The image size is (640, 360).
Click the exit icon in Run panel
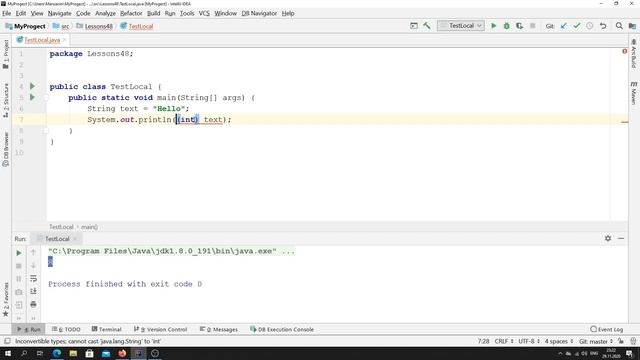(19, 305)
